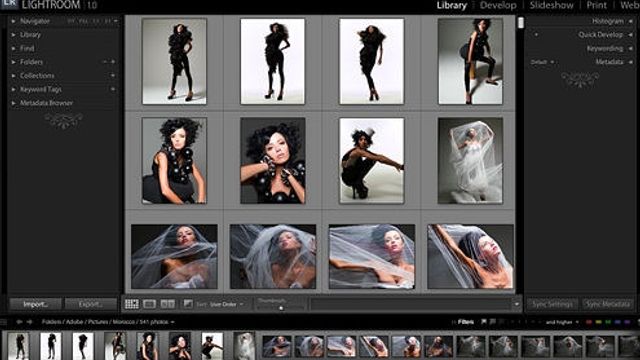Filter by the blue color label
Viewport: 640px width, 360px height.
click(x=618, y=322)
